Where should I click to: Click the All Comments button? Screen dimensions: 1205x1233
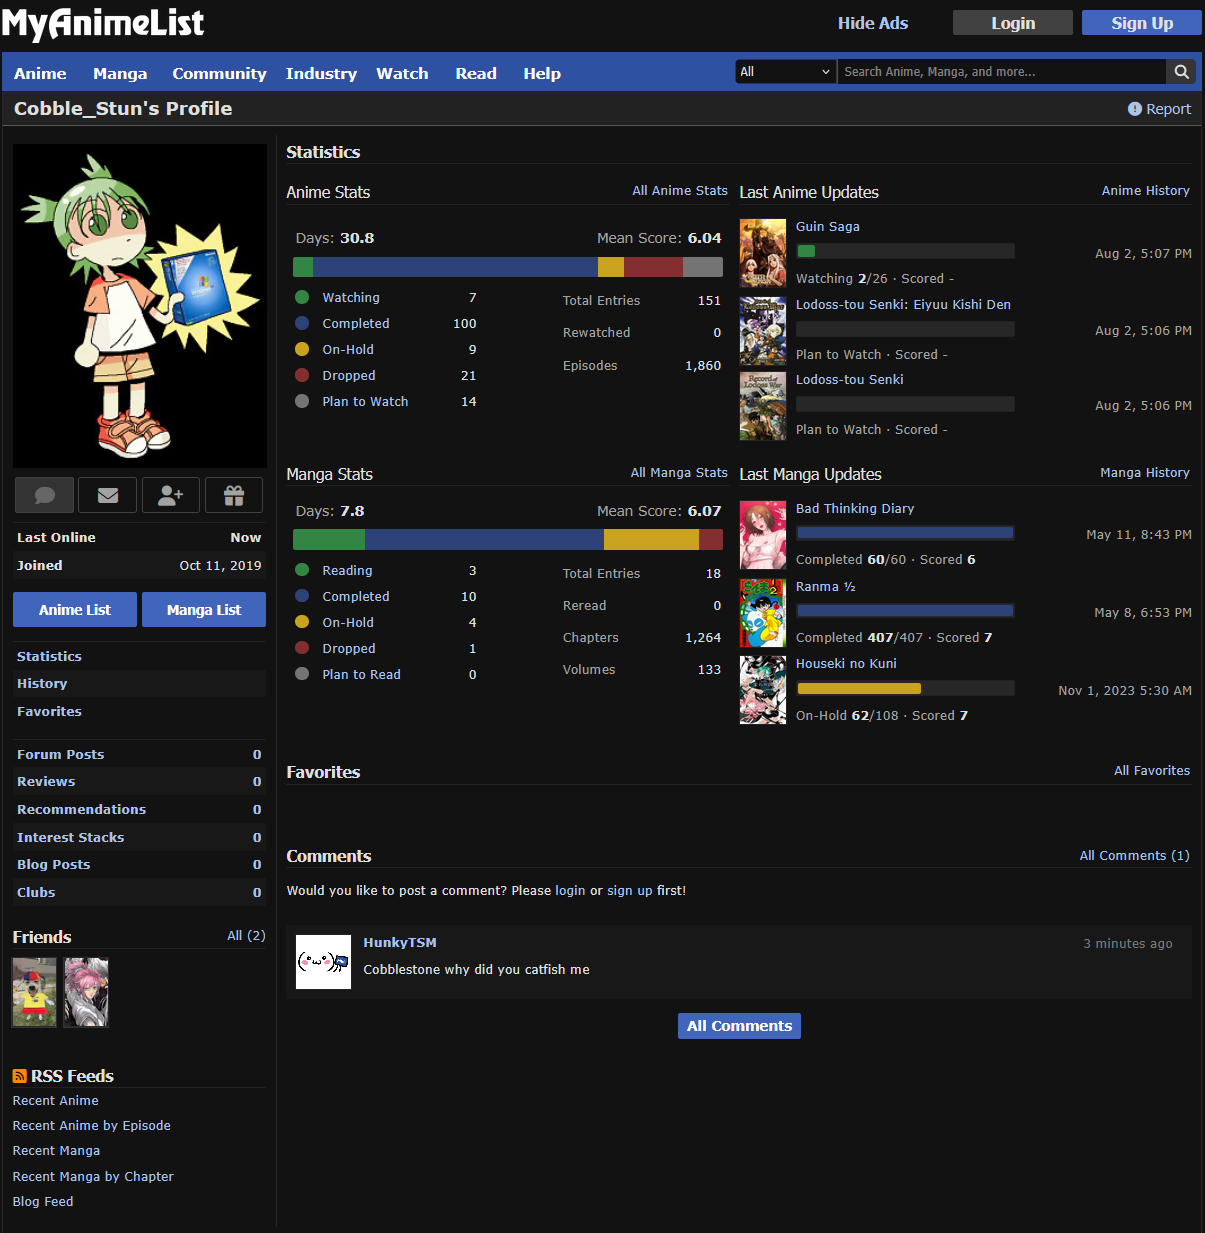(739, 1026)
